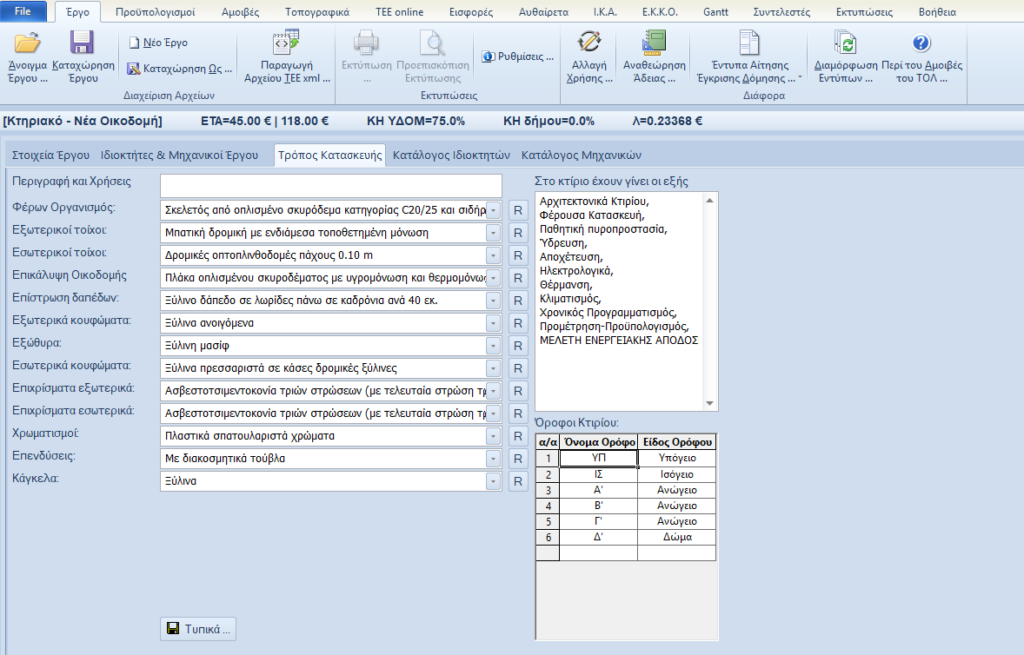Click the Νέο Έργο toolbar item
The image size is (1024, 655).
158,43
